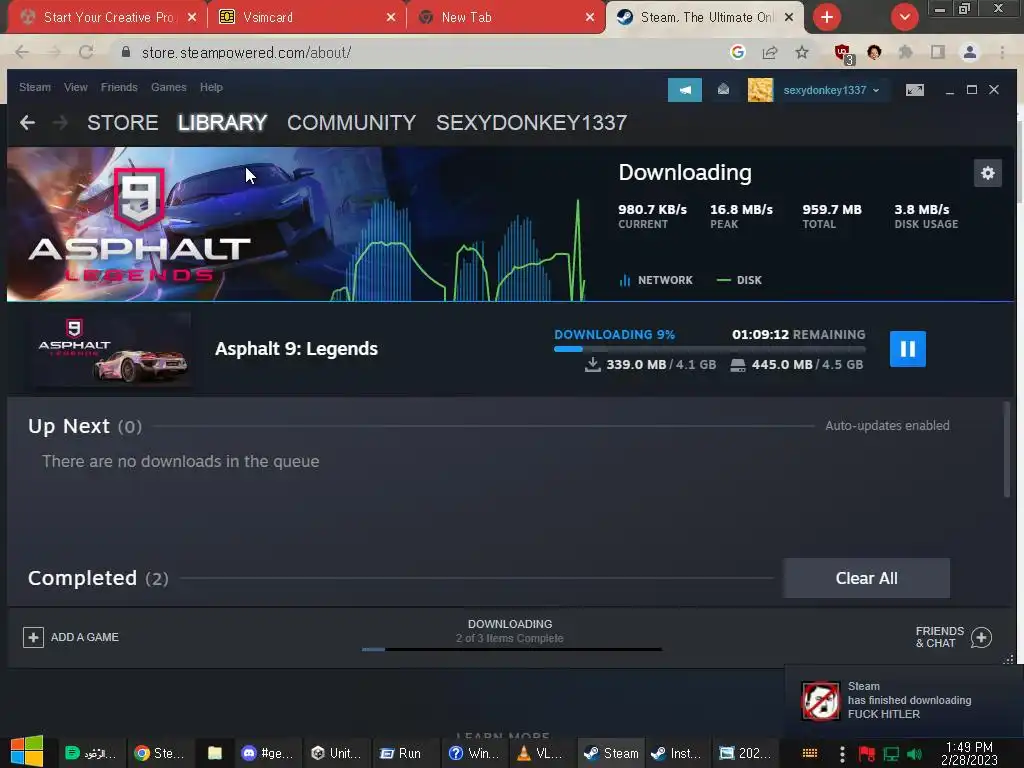Image resolution: width=1024 pixels, height=768 pixels.
Task: Go back with Steam's back arrow
Action: [x=27, y=122]
